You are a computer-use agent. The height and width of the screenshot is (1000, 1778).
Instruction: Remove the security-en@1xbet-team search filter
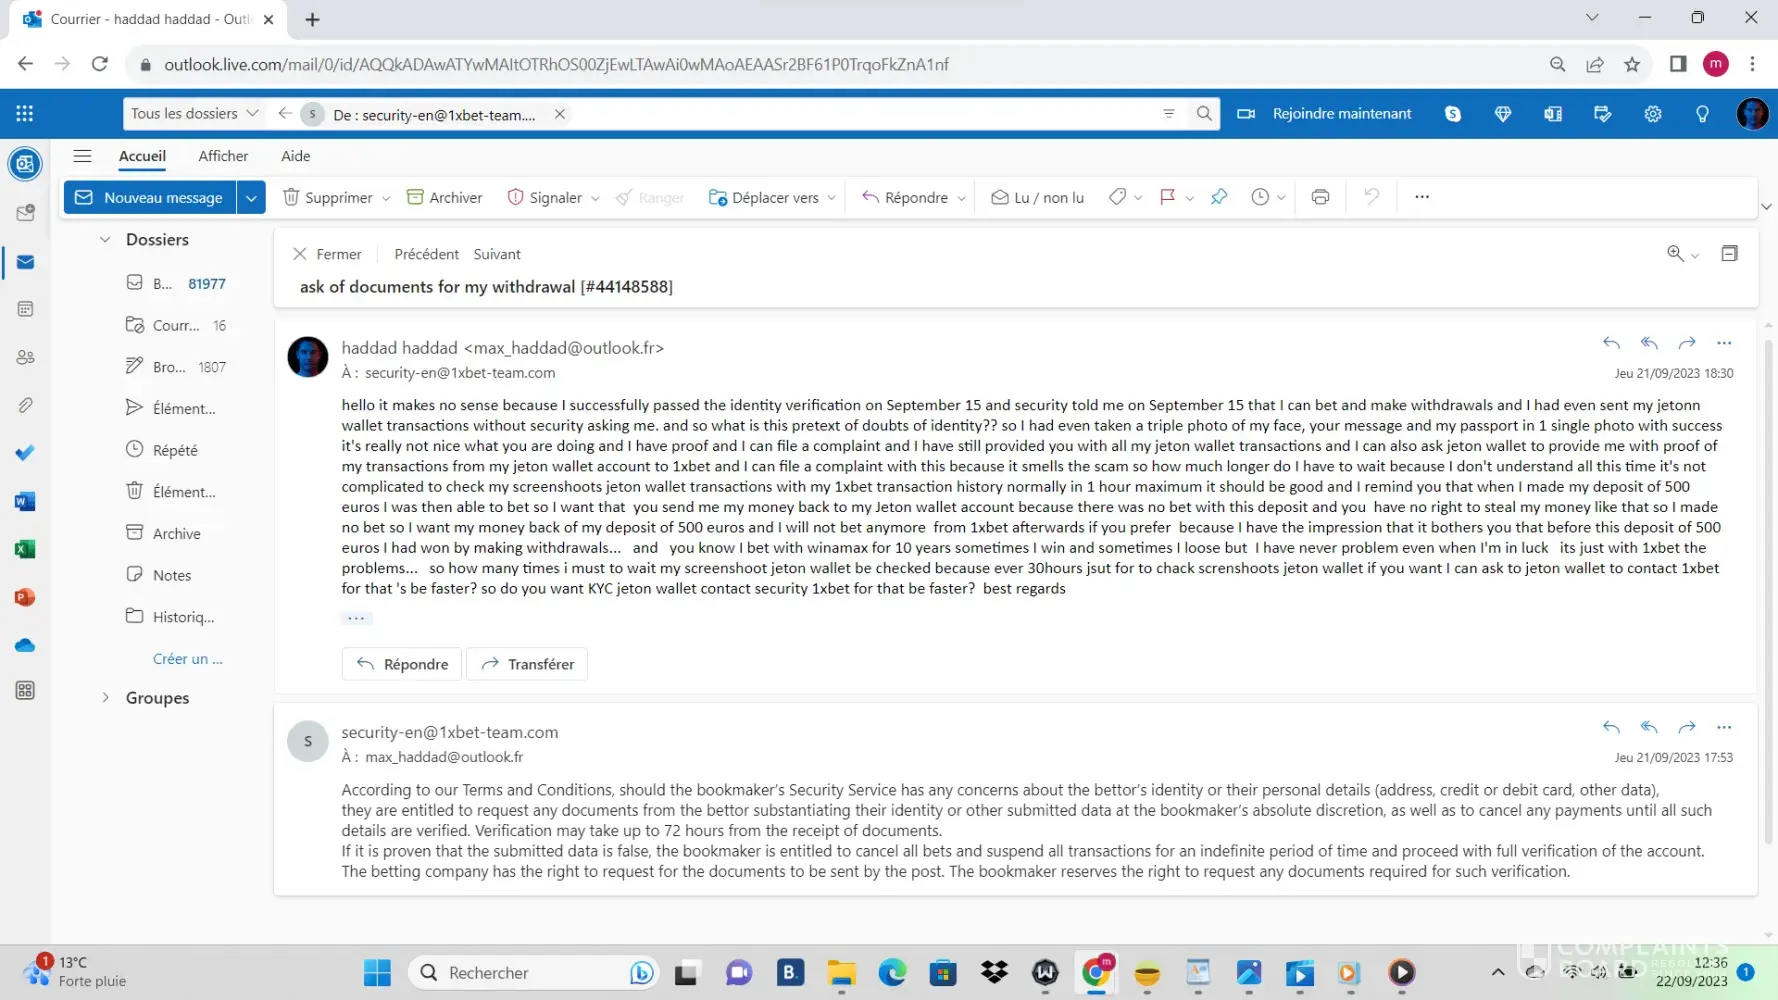click(x=560, y=114)
